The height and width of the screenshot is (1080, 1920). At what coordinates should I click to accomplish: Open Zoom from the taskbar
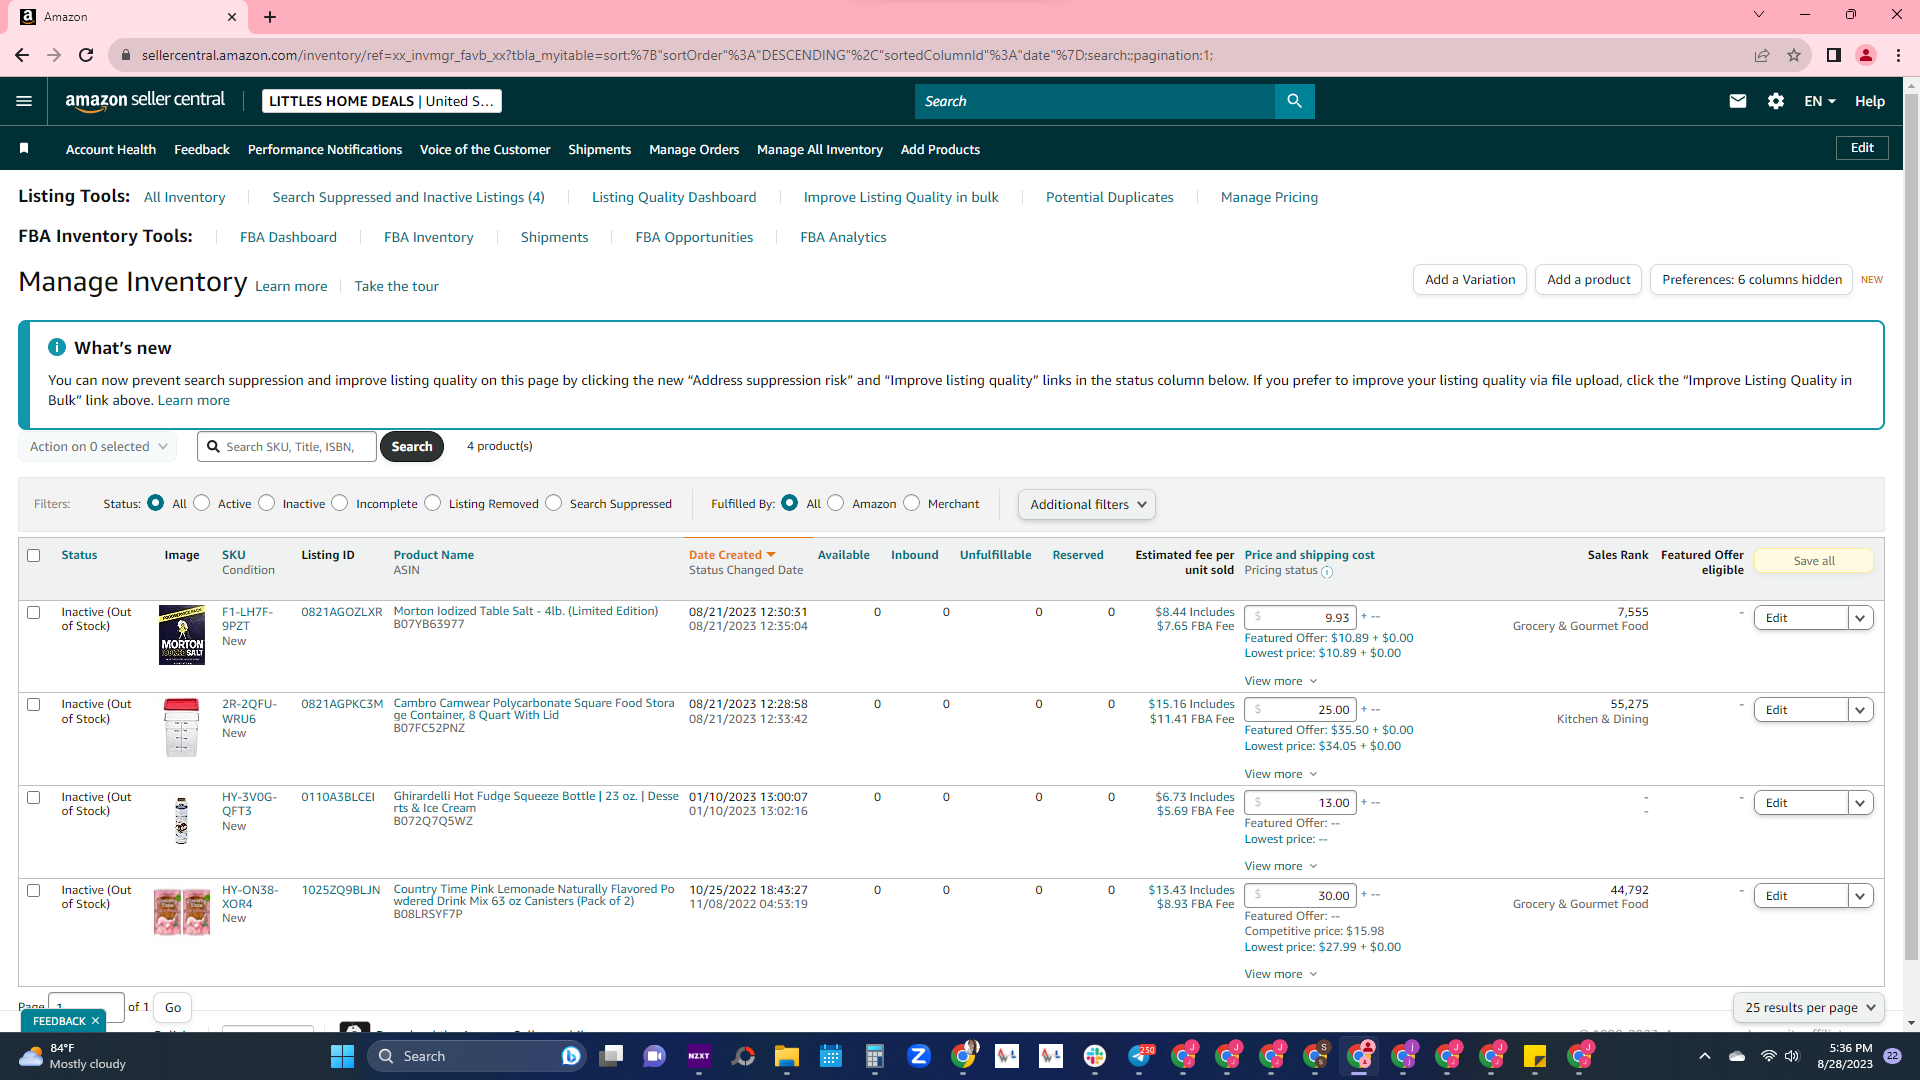click(x=919, y=1056)
